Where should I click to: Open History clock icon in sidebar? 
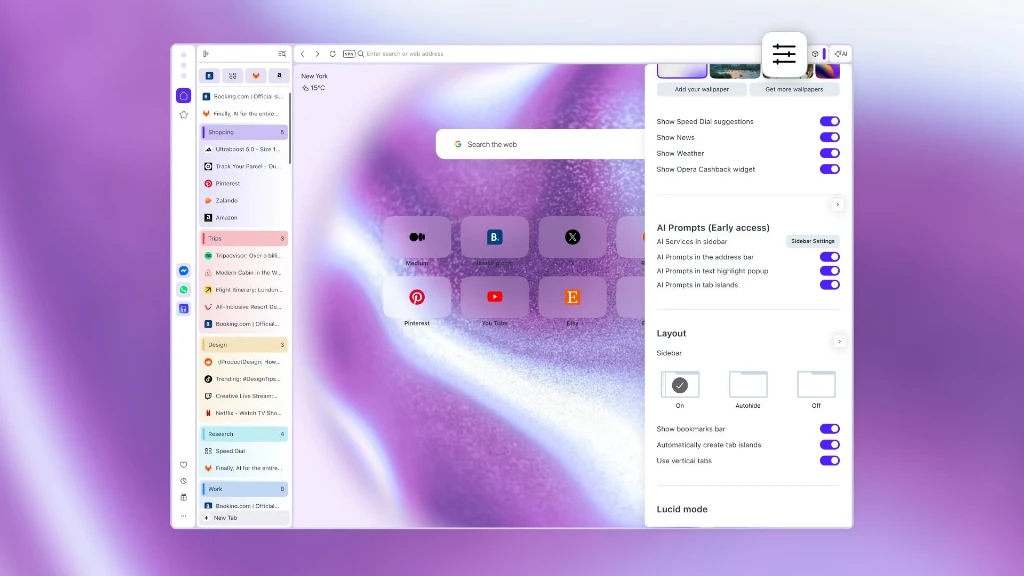click(x=184, y=481)
